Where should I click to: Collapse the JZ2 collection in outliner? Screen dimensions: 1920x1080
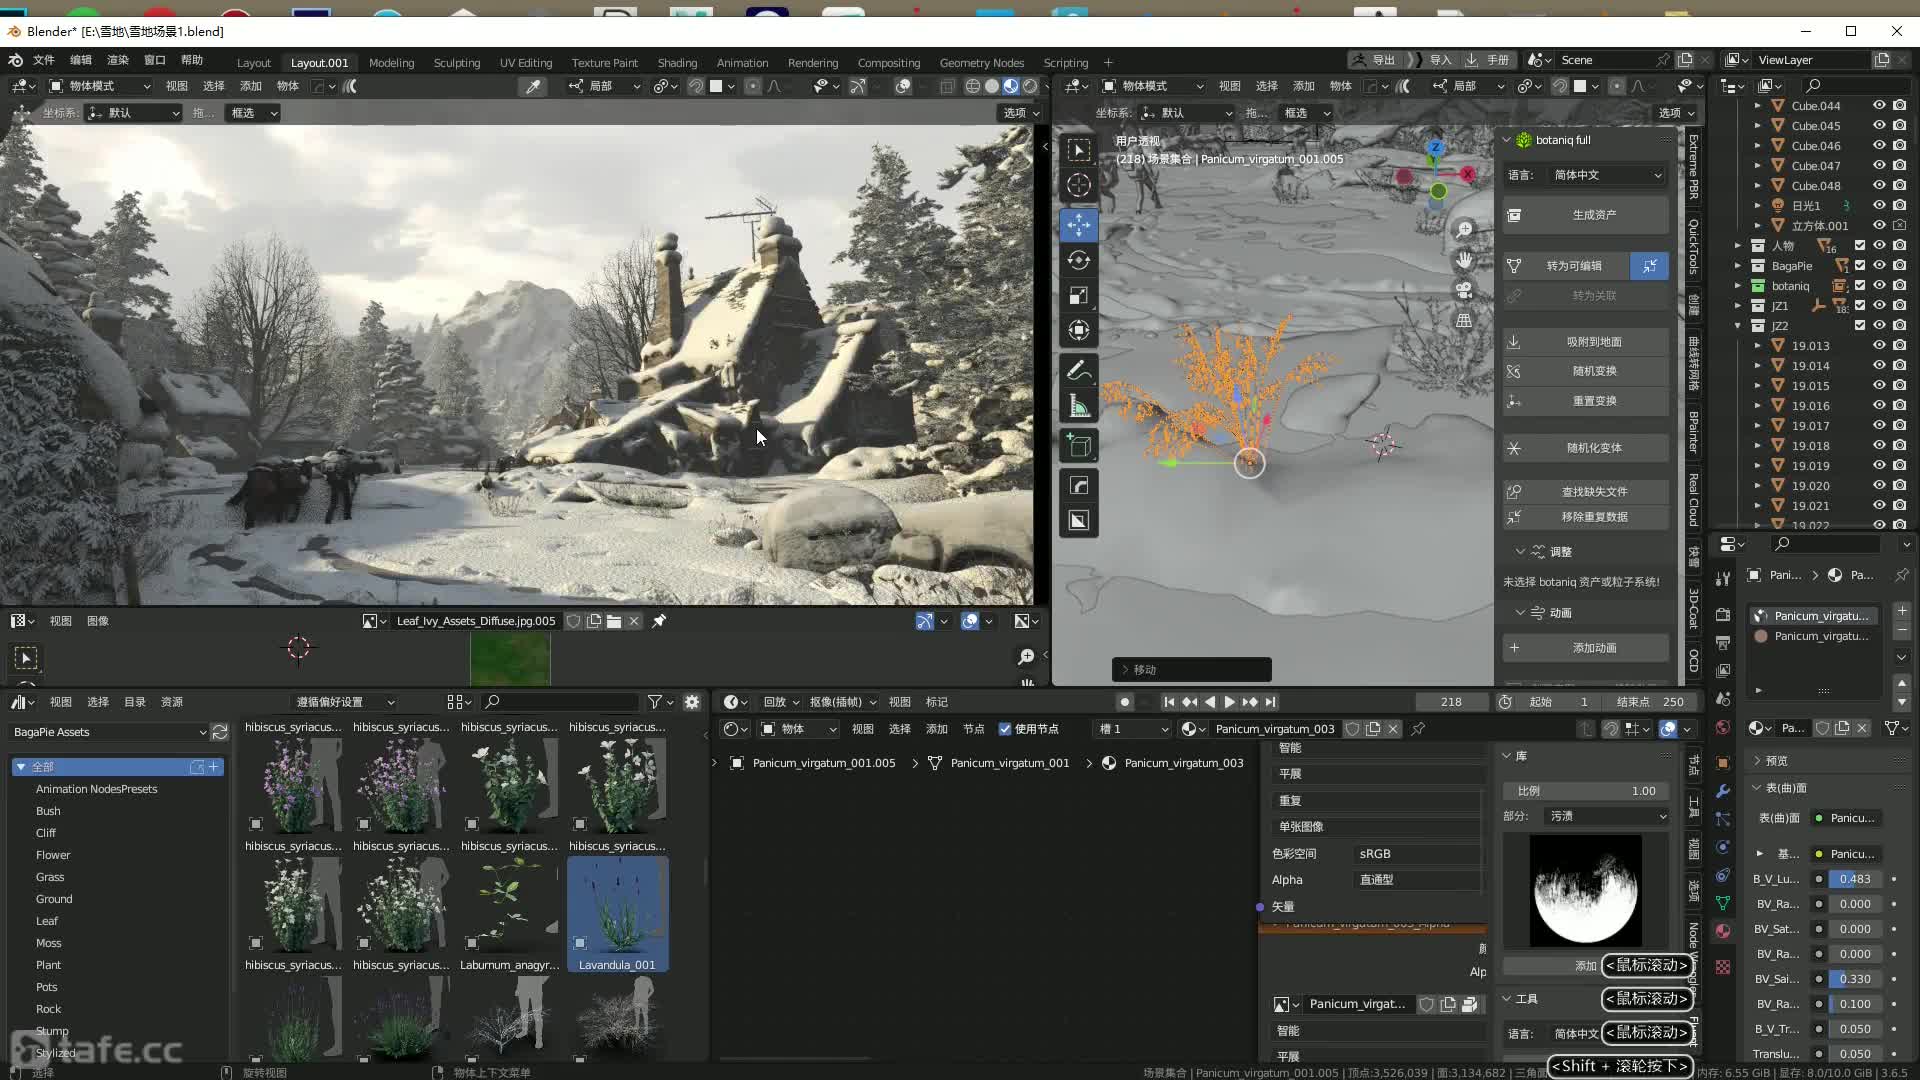click(x=1738, y=326)
